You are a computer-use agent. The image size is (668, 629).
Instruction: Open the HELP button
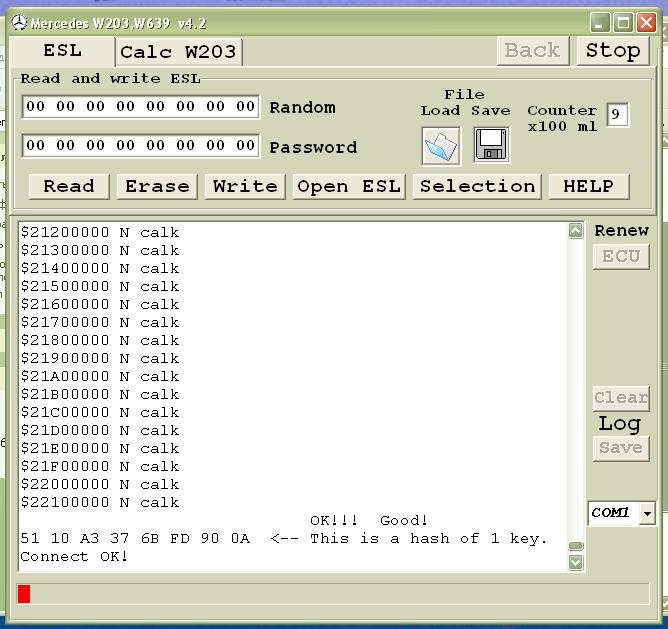(589, 186)
